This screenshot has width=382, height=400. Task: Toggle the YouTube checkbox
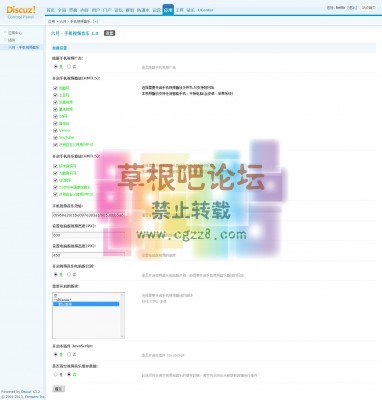[55, 138]
